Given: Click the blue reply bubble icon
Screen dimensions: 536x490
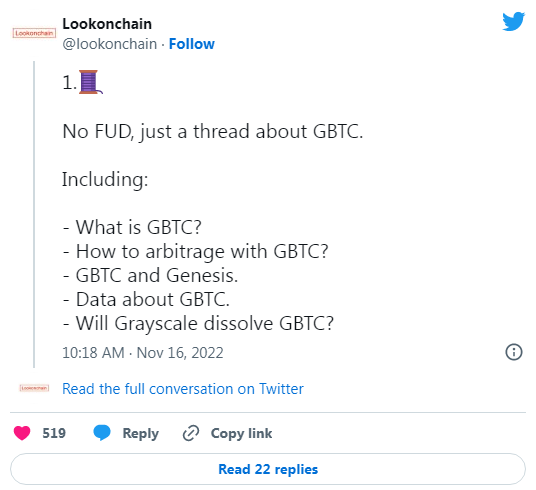Looking at the screenshot, I should click(x=102, y=433).
